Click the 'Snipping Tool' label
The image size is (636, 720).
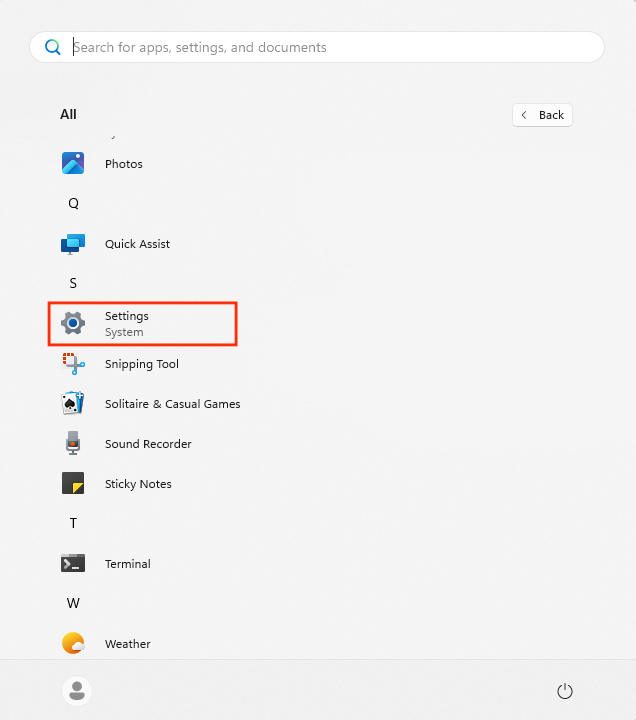tap(142, 364)
